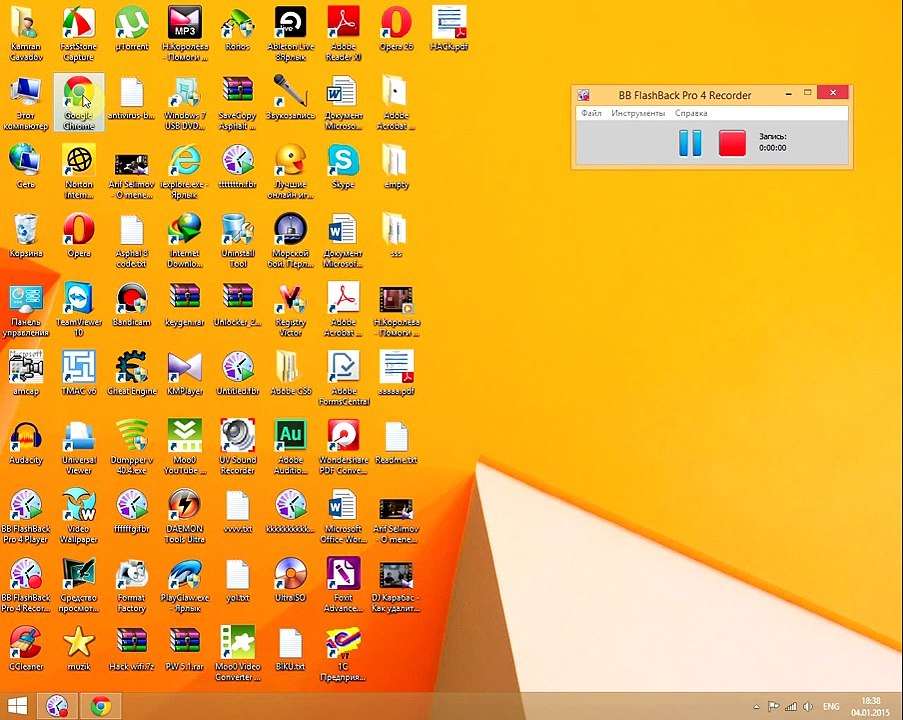Click the Chrome icon in the taskbar
903x720 pixels.
coord(101,706)
